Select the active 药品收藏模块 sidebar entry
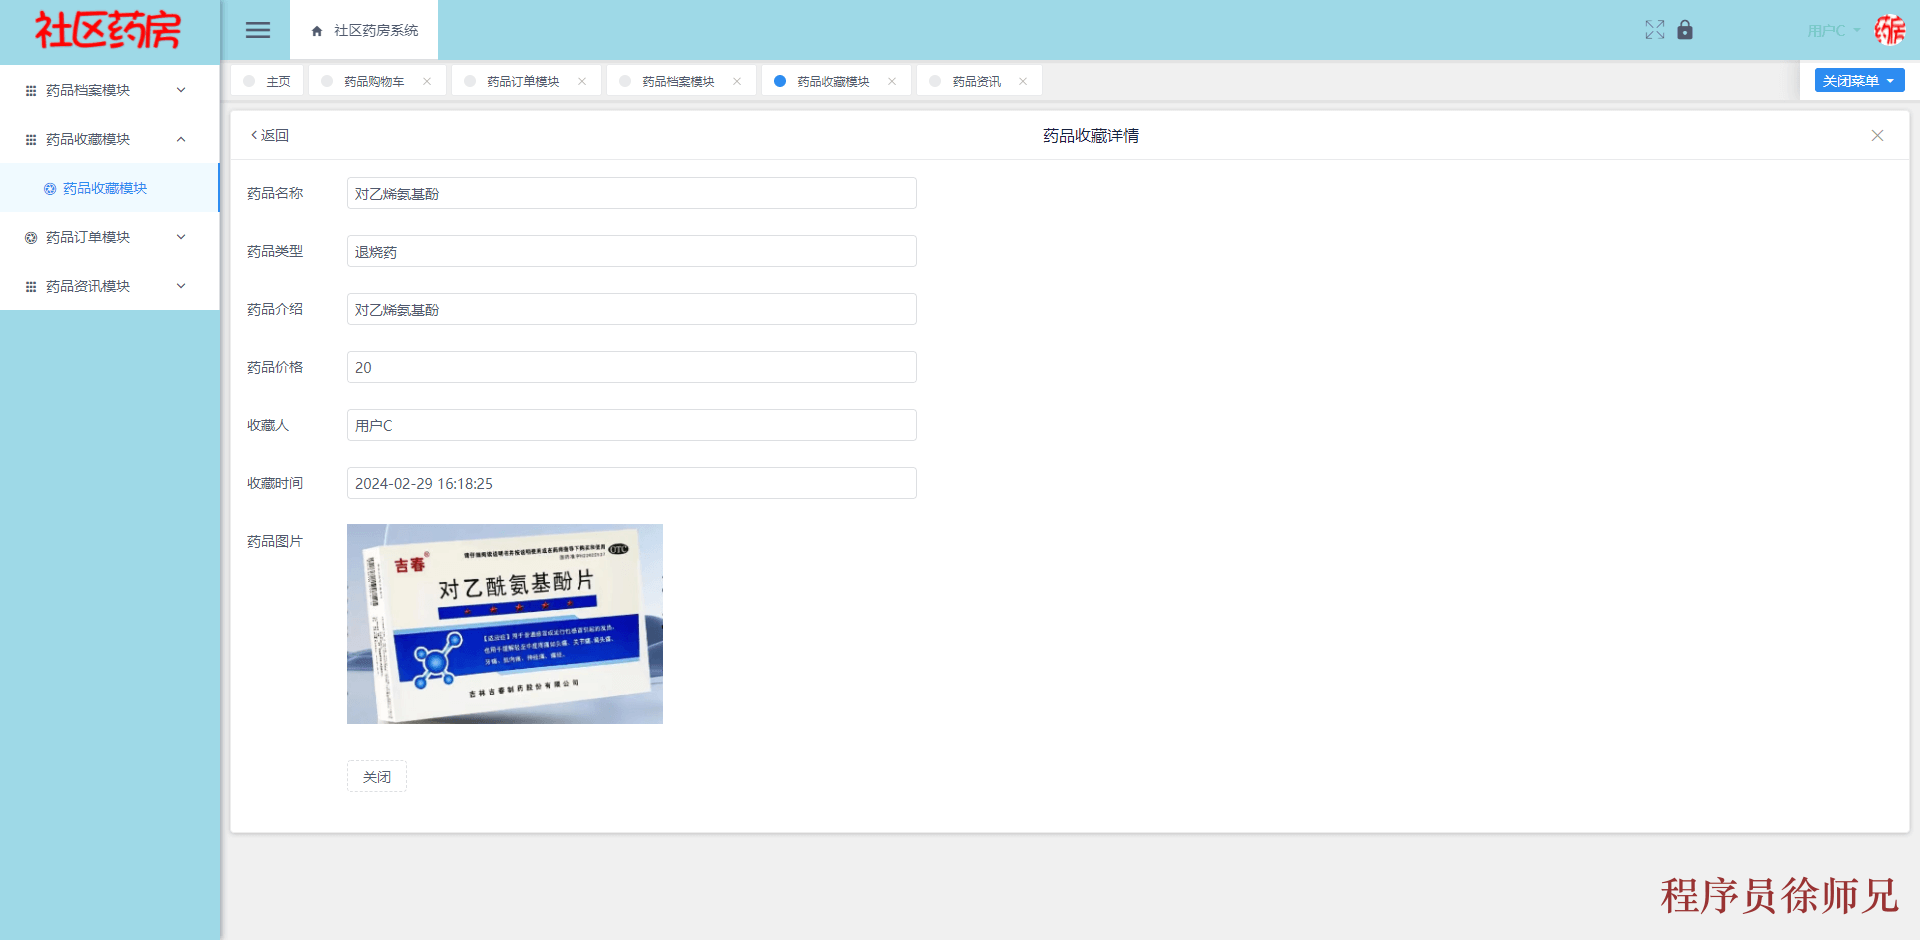Screen dimensions: 1920x940 tap(104, 188)
